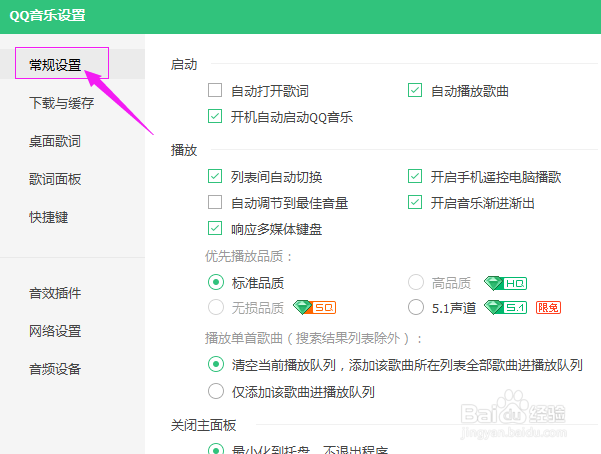This screenshot has height=454, width=601.
Task: Click the green 5.1 diamond badge
Action: pyautogui.click(x=506, y=308)
